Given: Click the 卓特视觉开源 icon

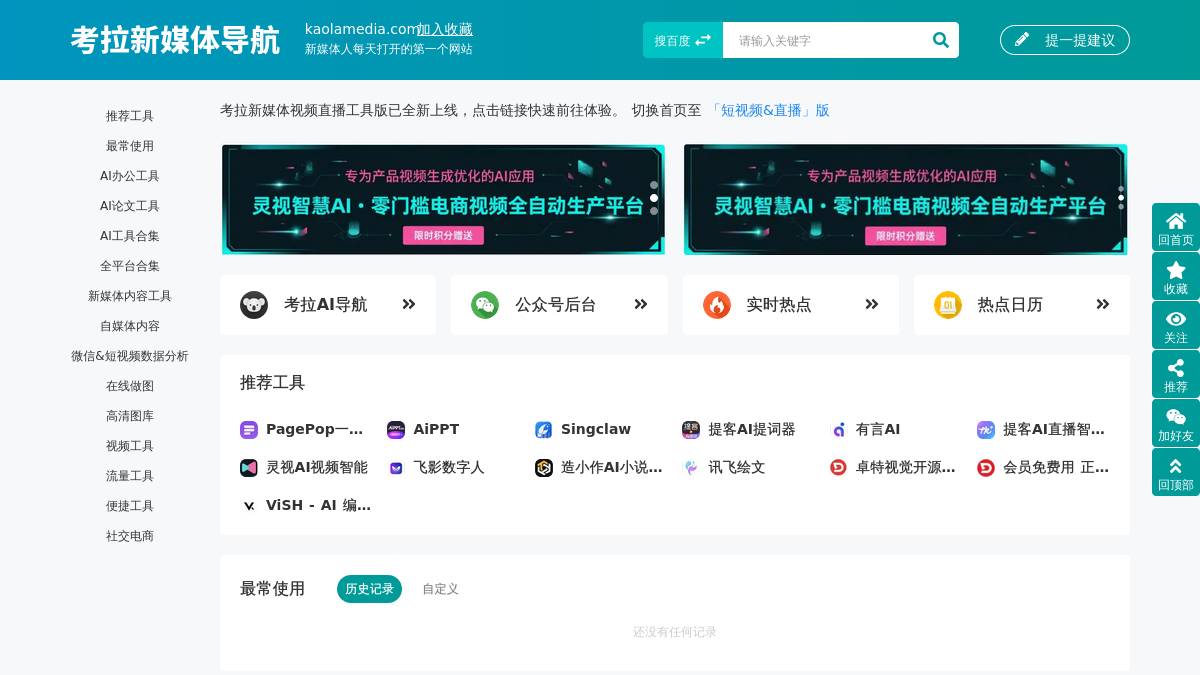Looking at the screenshot, I should (x=839, y=468).
